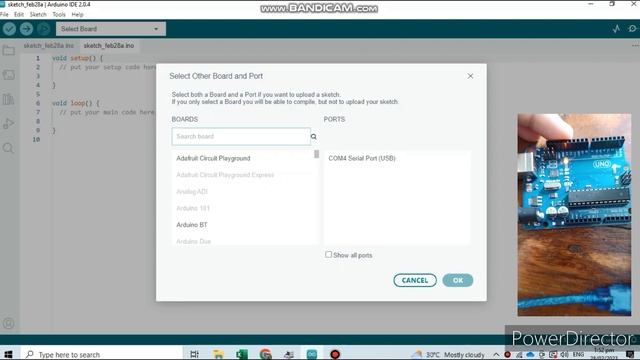Screen dimensions: 640x360
Task: Click the weather 30°C Mostly cloudy widget
Action: [x=448, y=354]
